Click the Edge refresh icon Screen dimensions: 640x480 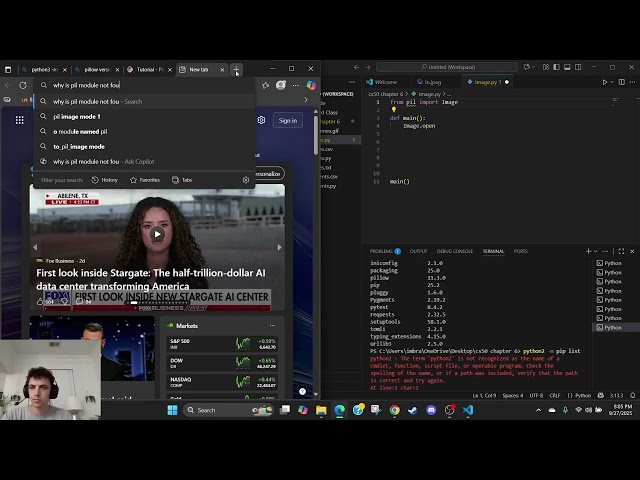pos(23,85)
